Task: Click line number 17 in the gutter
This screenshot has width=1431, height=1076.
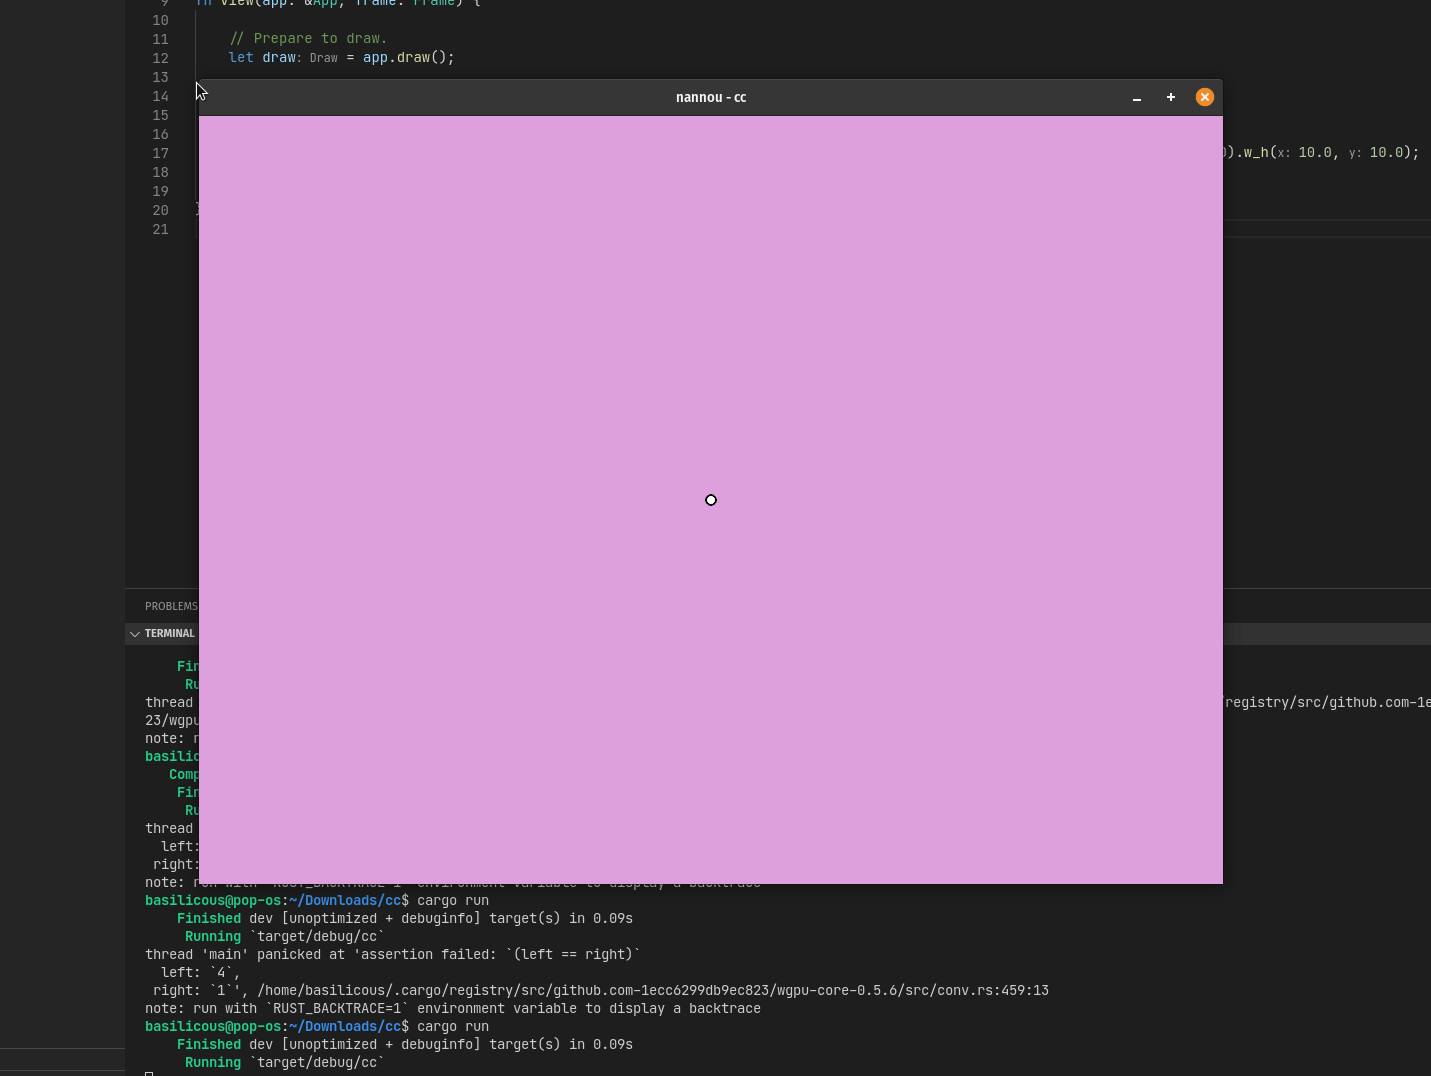Action: [x=160, y=153]
